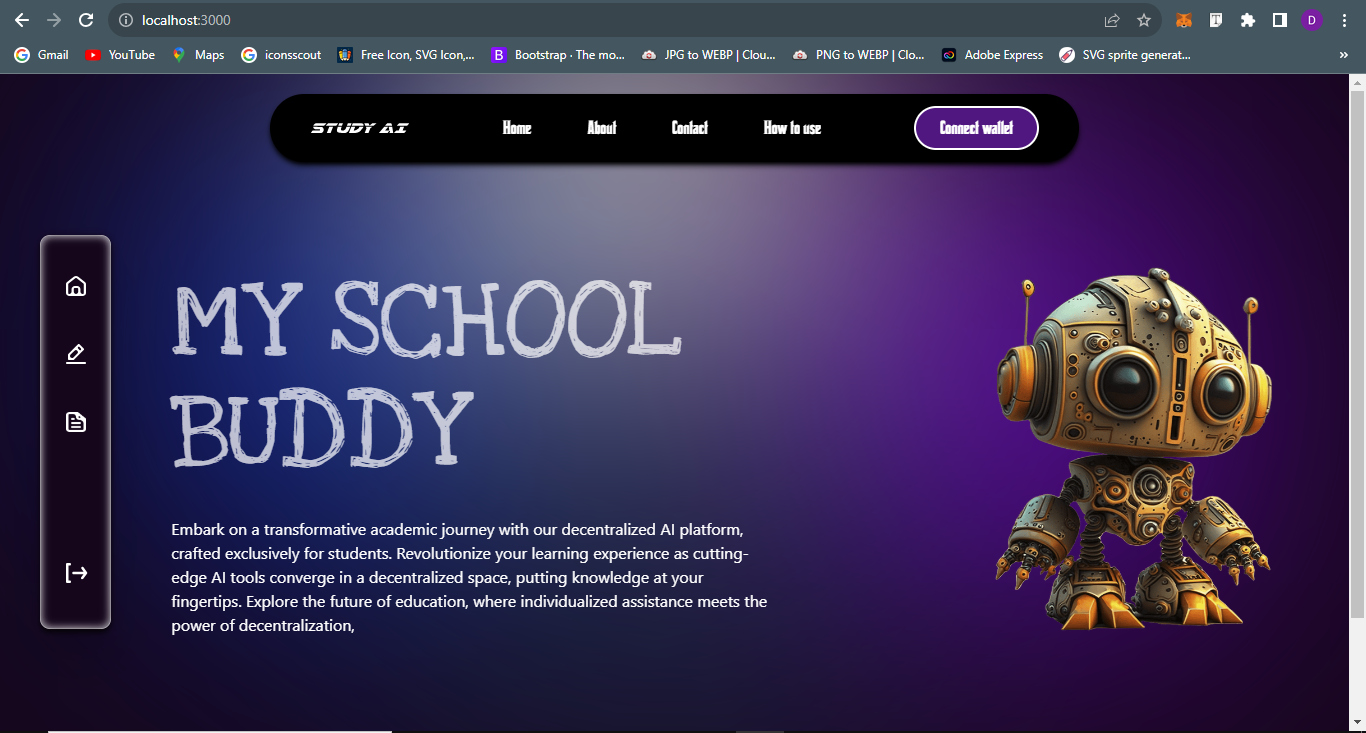The image size is (1366, 733).
Task: Select the Home icon in the left sidebar
Action: tap(76, 286)
